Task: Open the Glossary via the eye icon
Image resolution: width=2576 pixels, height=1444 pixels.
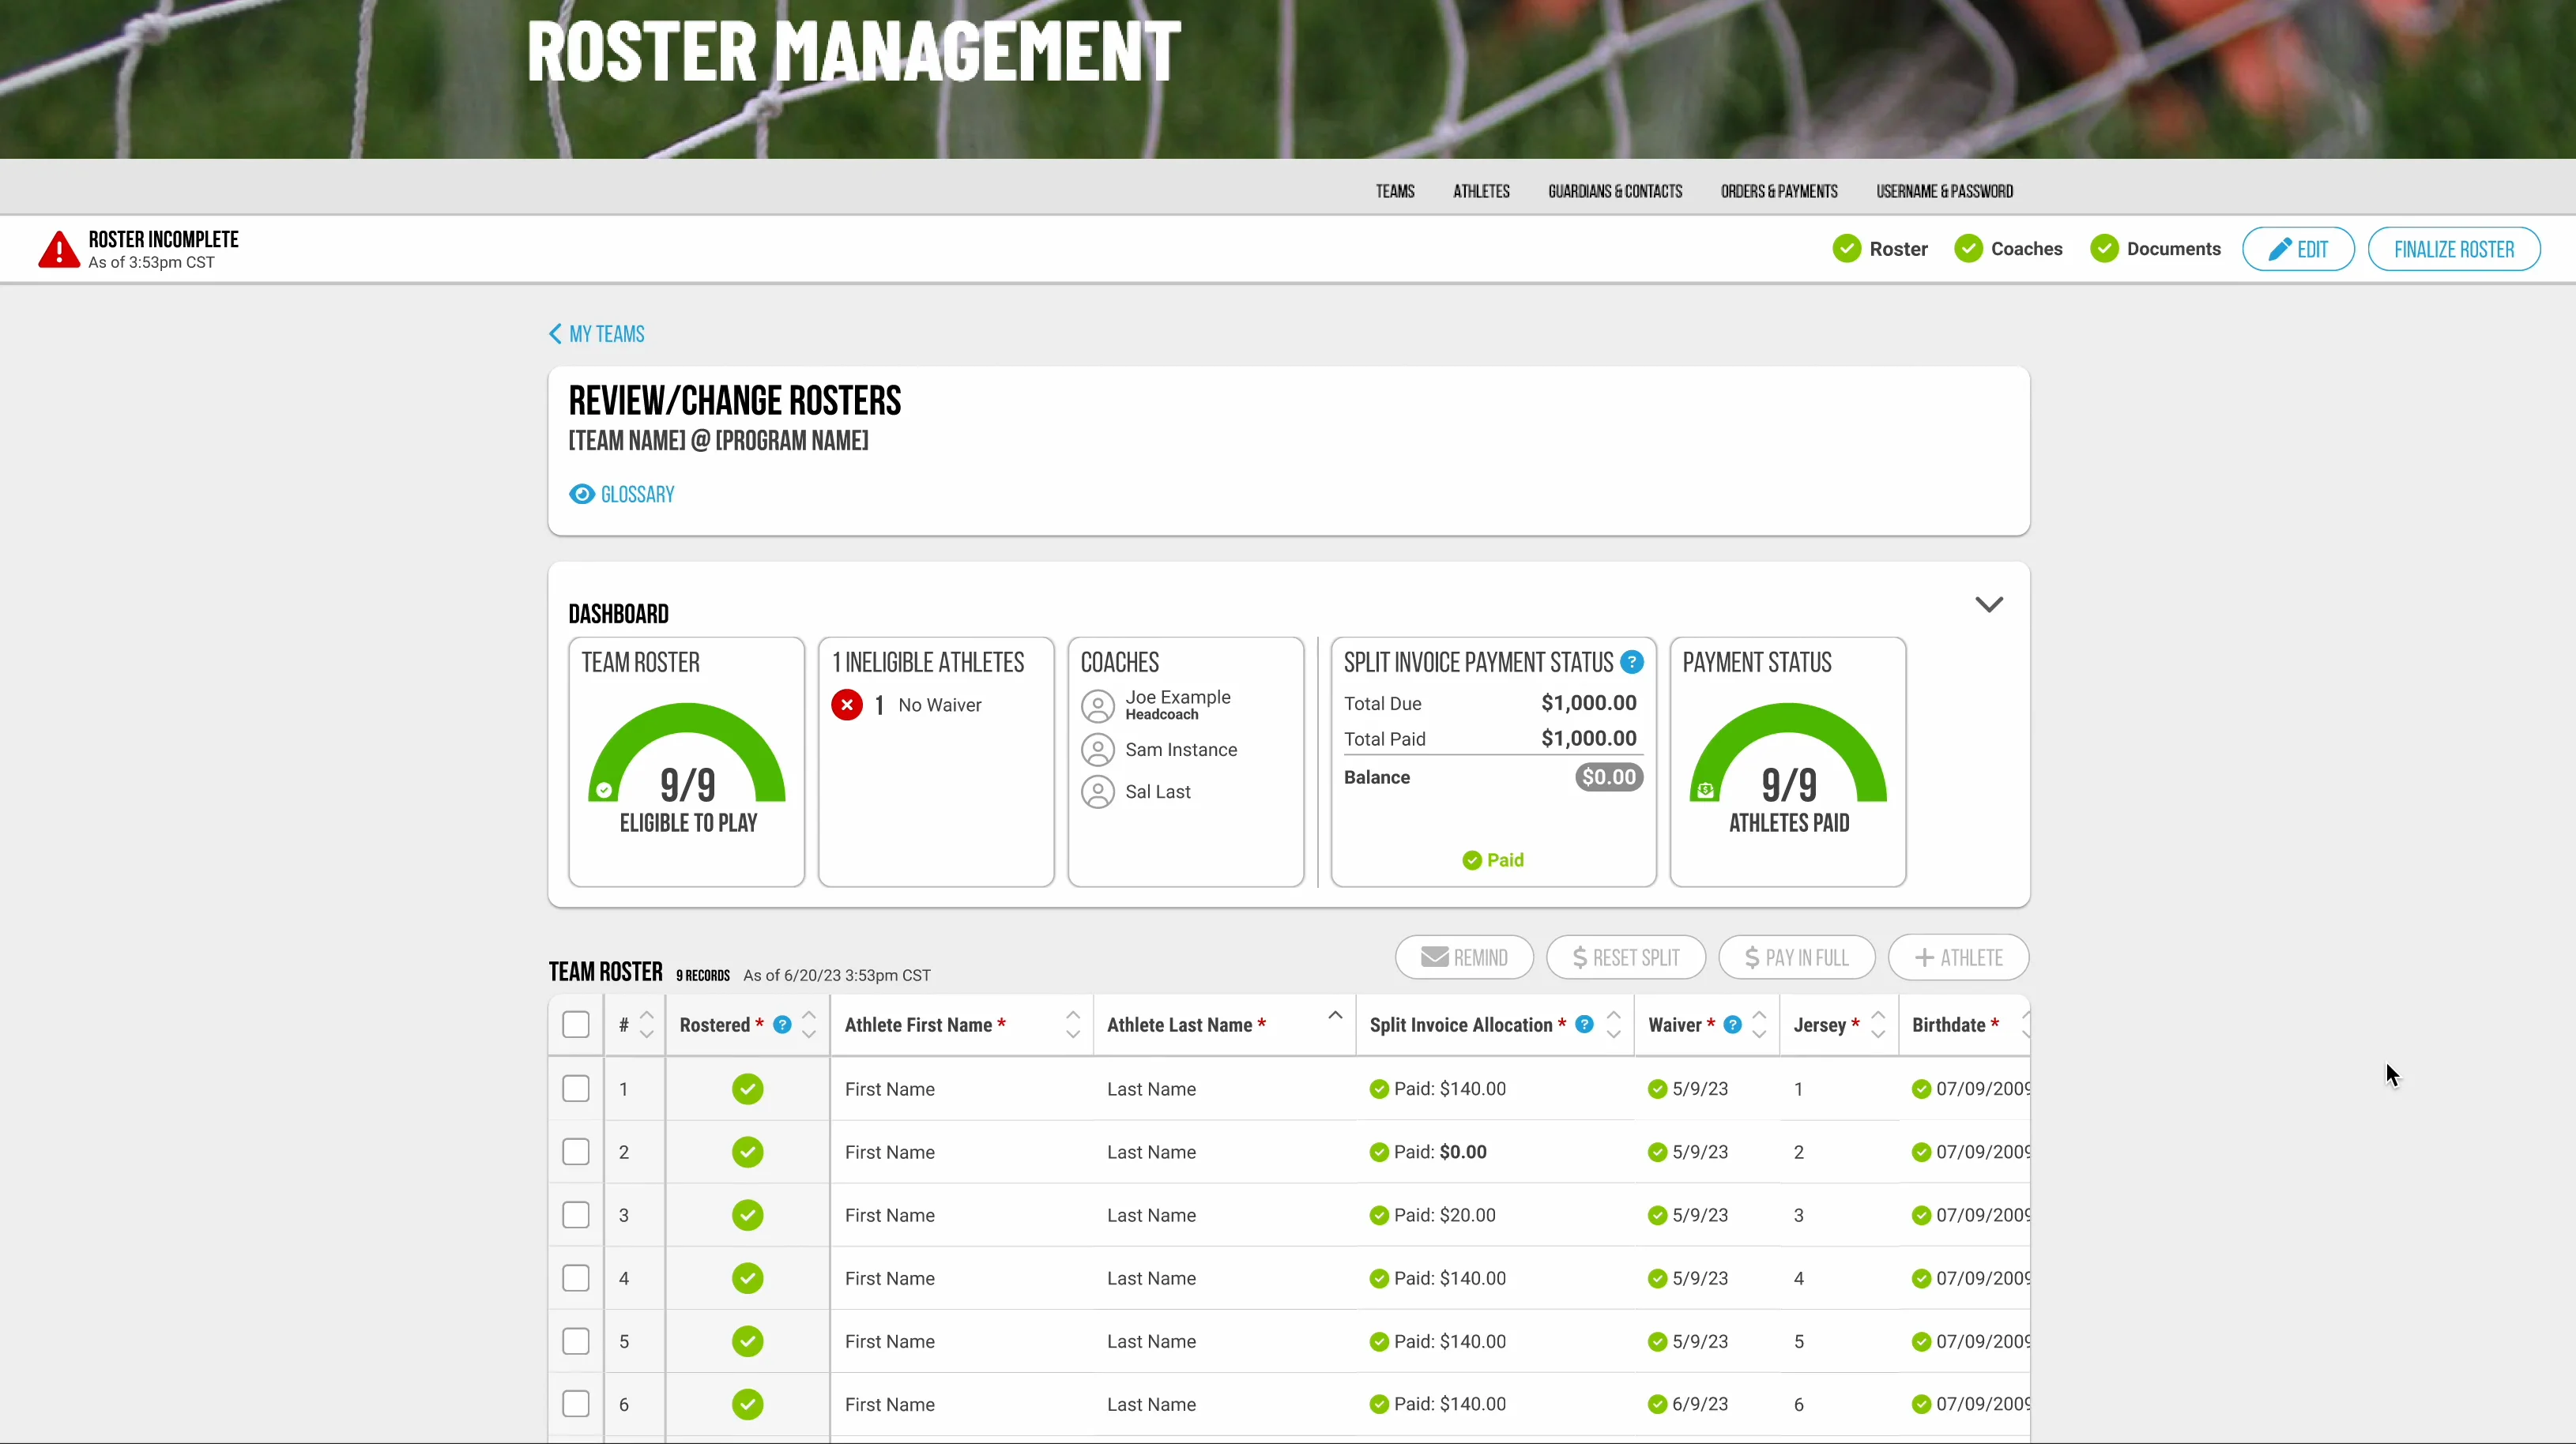Action: tap(581, 494)
